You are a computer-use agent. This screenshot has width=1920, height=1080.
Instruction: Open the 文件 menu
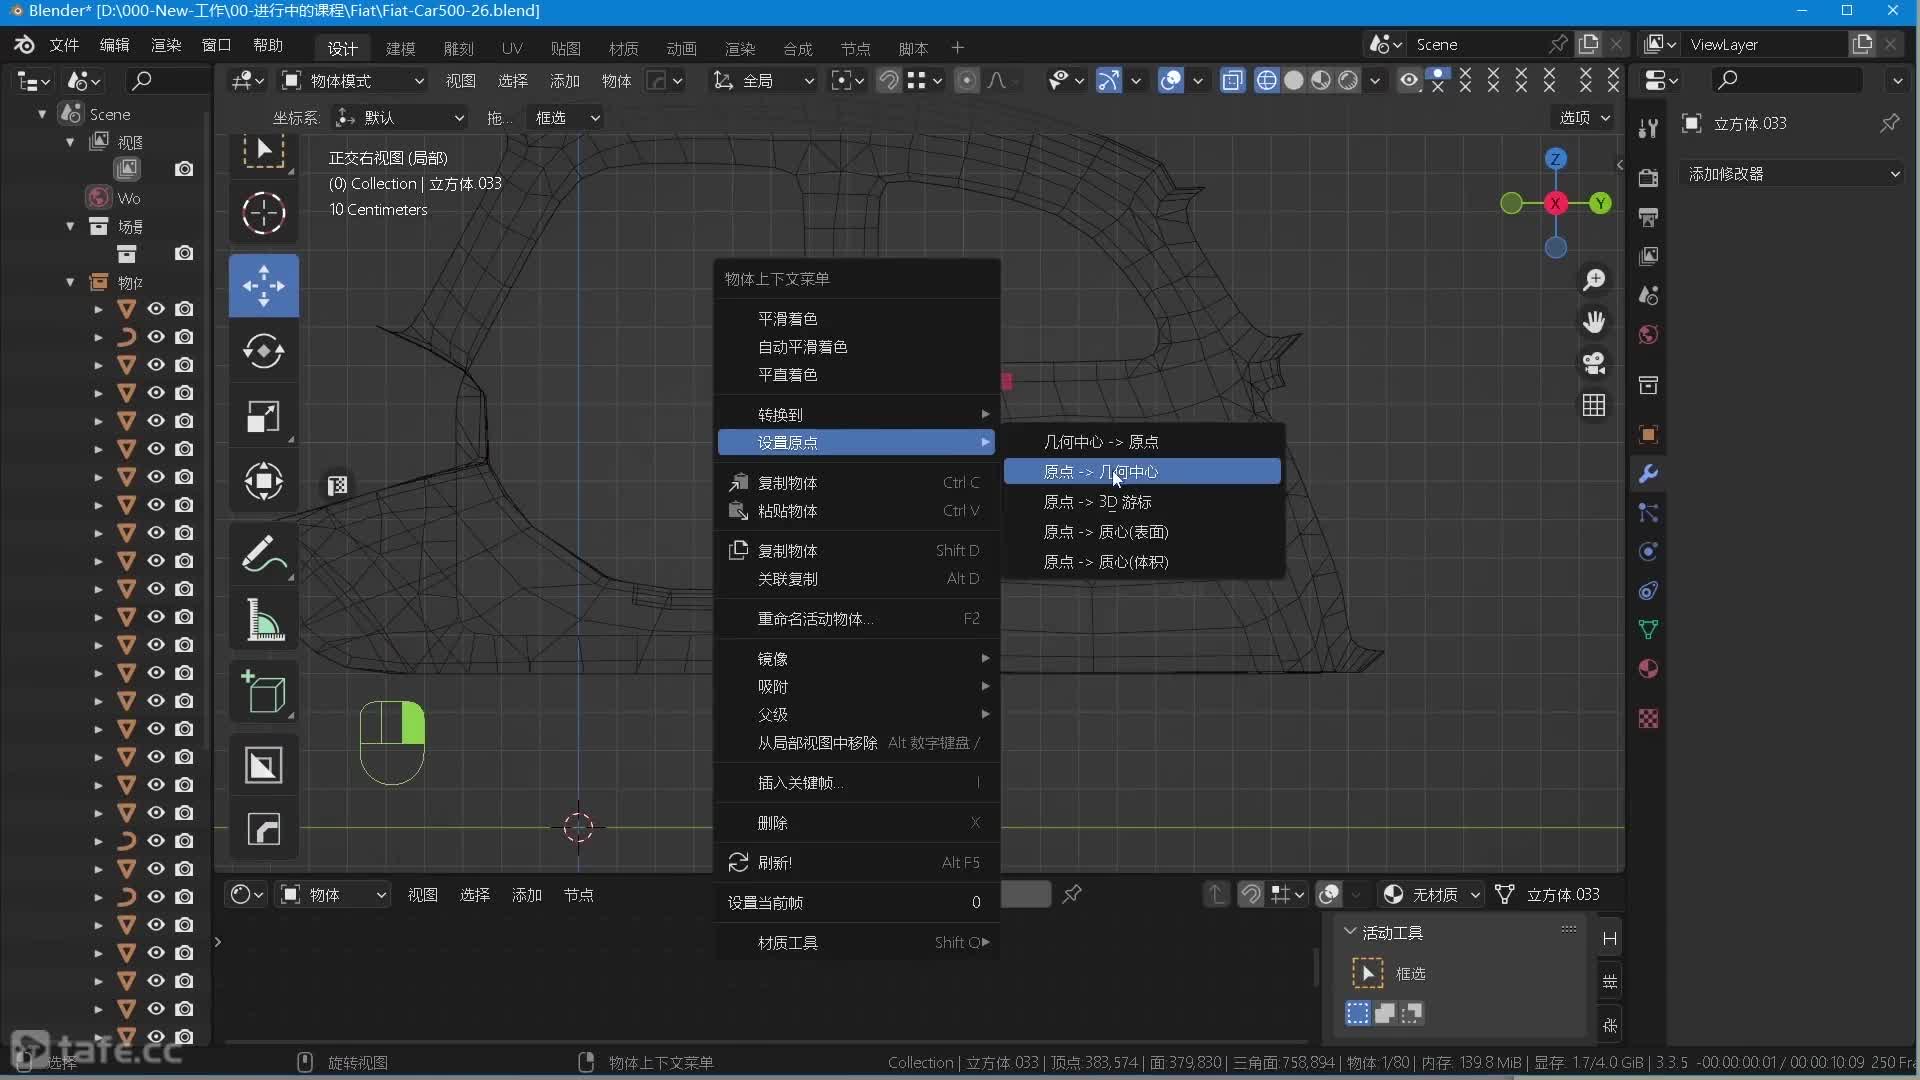[x=64, y=44]
